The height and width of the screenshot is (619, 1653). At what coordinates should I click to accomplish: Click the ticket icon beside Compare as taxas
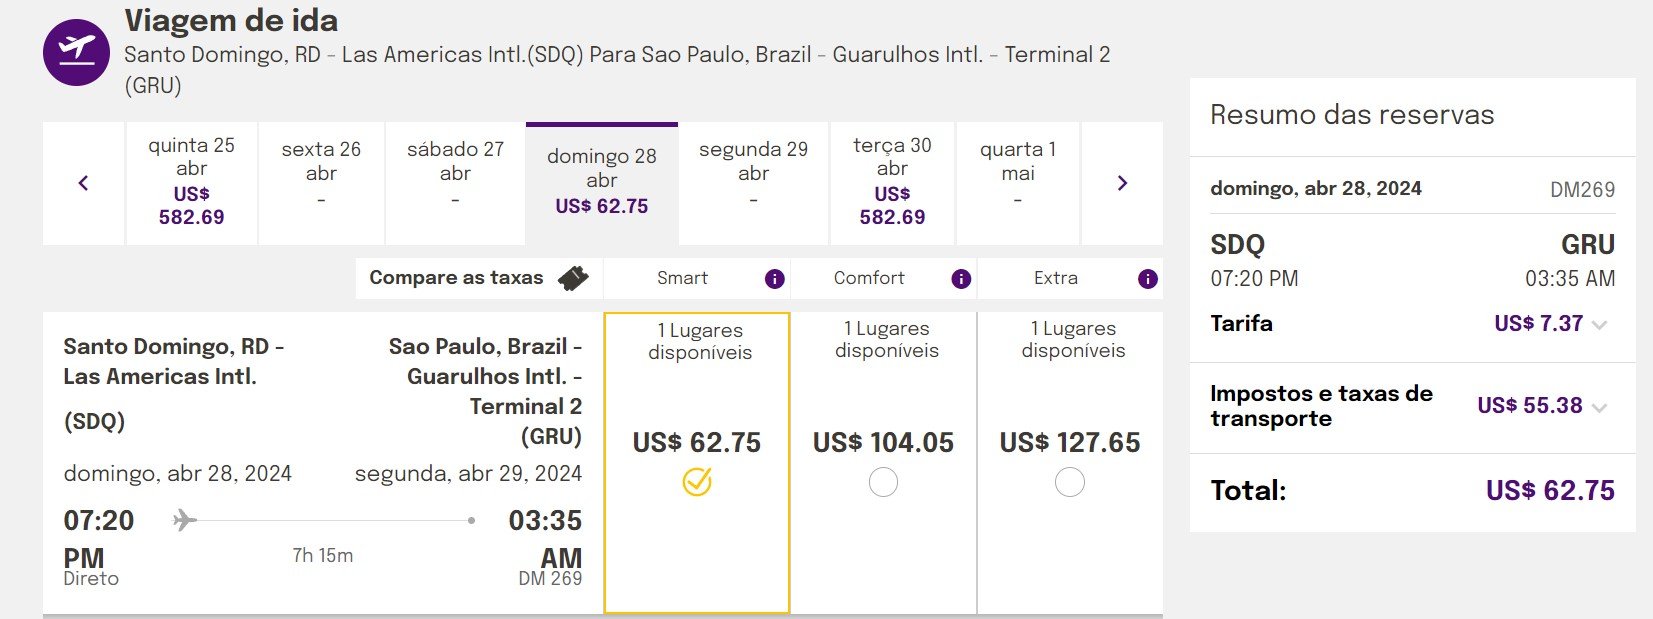pos(573,278)
